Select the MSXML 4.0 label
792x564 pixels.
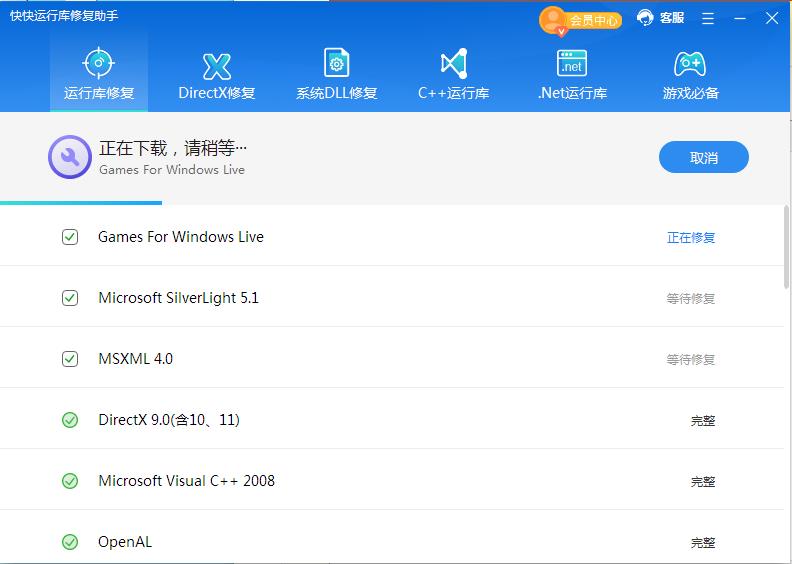click(135, 359)
